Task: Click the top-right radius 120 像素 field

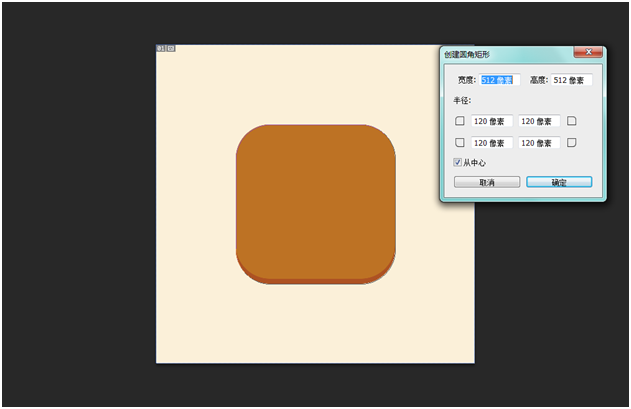Action: point(539,121)
